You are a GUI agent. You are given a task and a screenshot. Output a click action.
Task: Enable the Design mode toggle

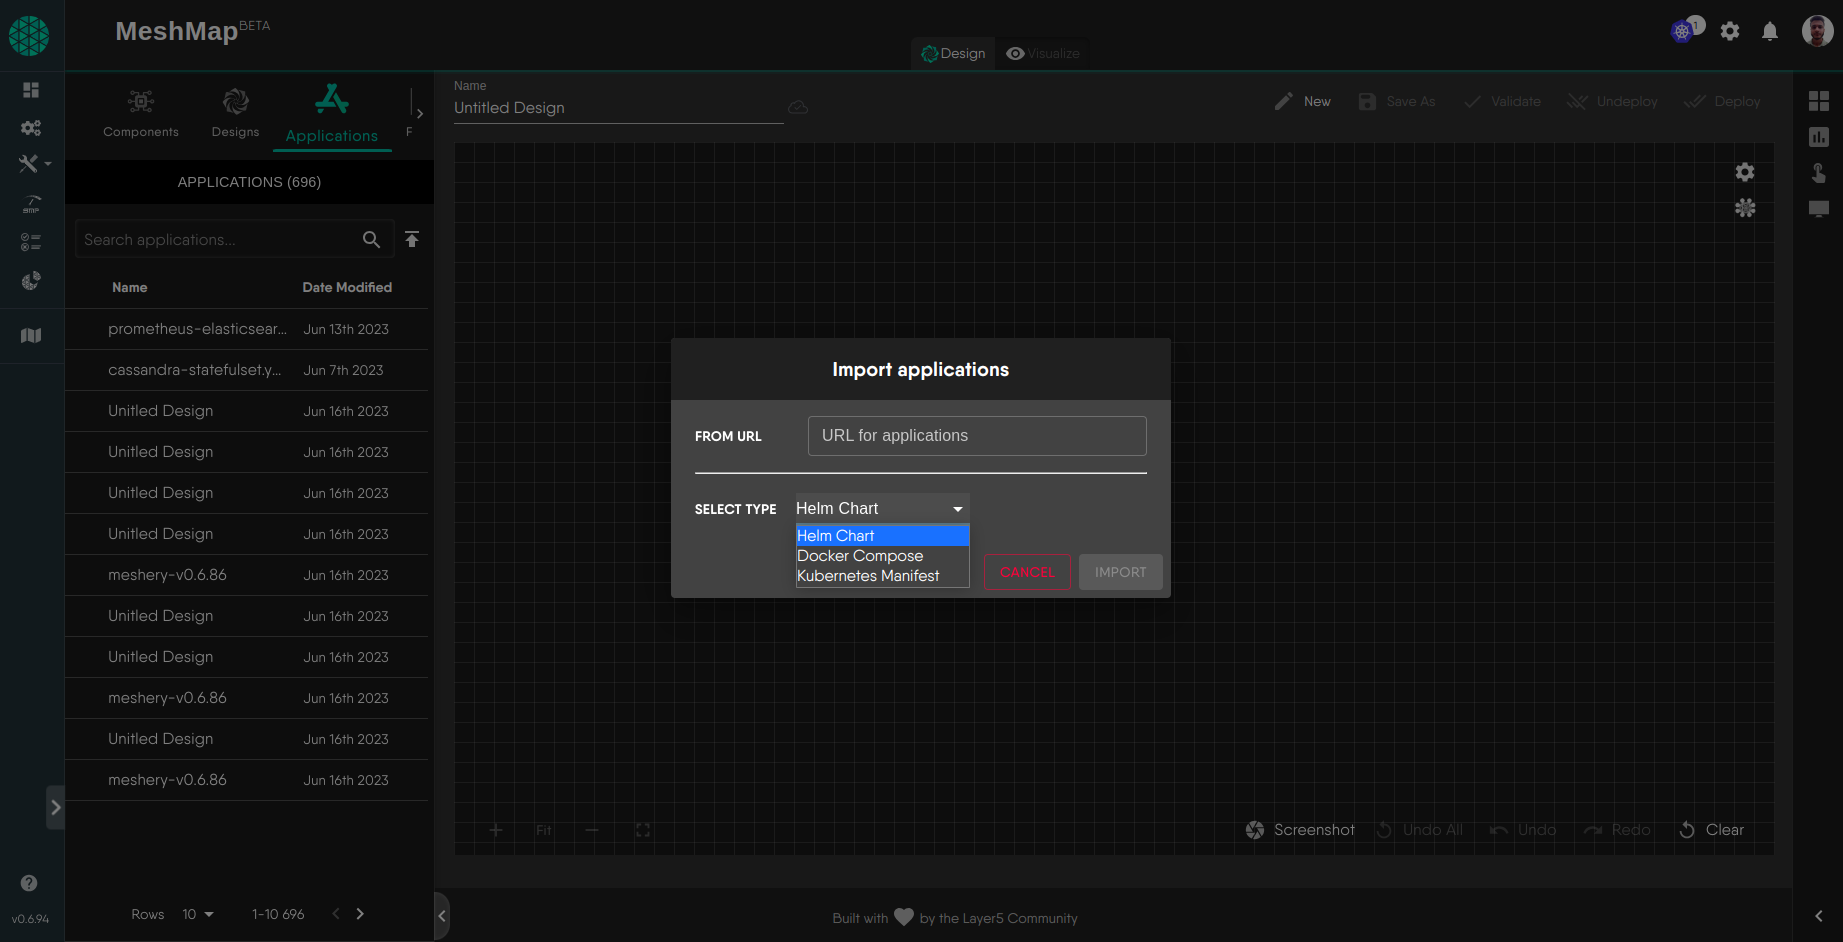coord(952,53)
